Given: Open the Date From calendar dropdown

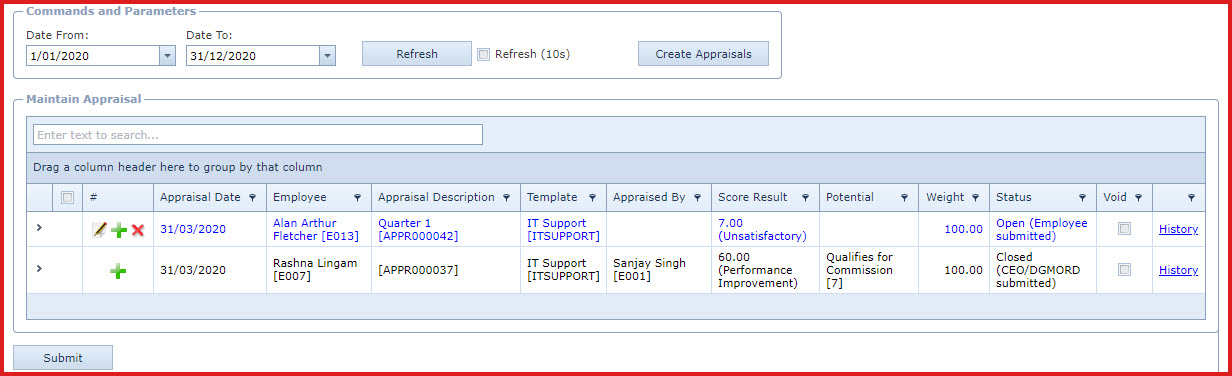Looking at the screenshot, I should pos(167,56).
